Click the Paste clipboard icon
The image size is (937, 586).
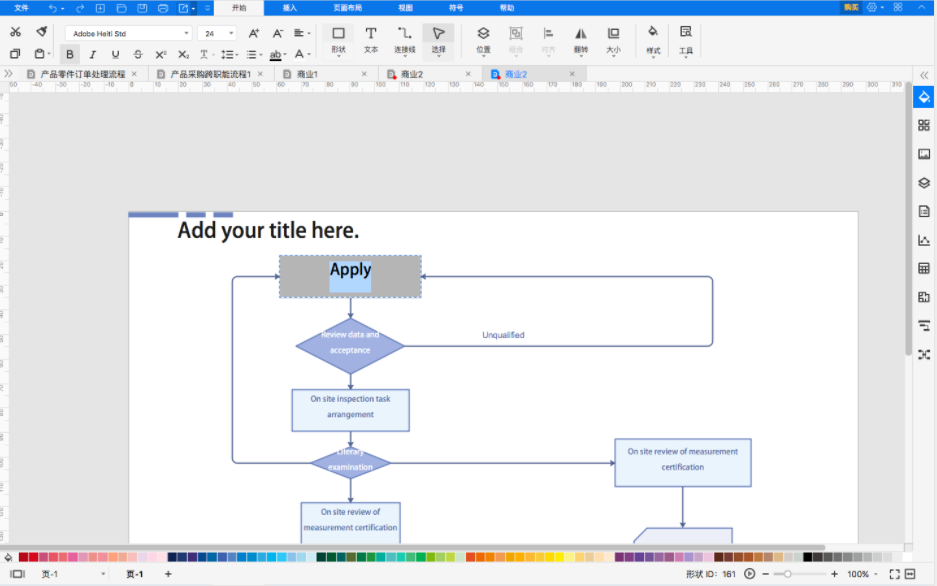tap(39, 54)
